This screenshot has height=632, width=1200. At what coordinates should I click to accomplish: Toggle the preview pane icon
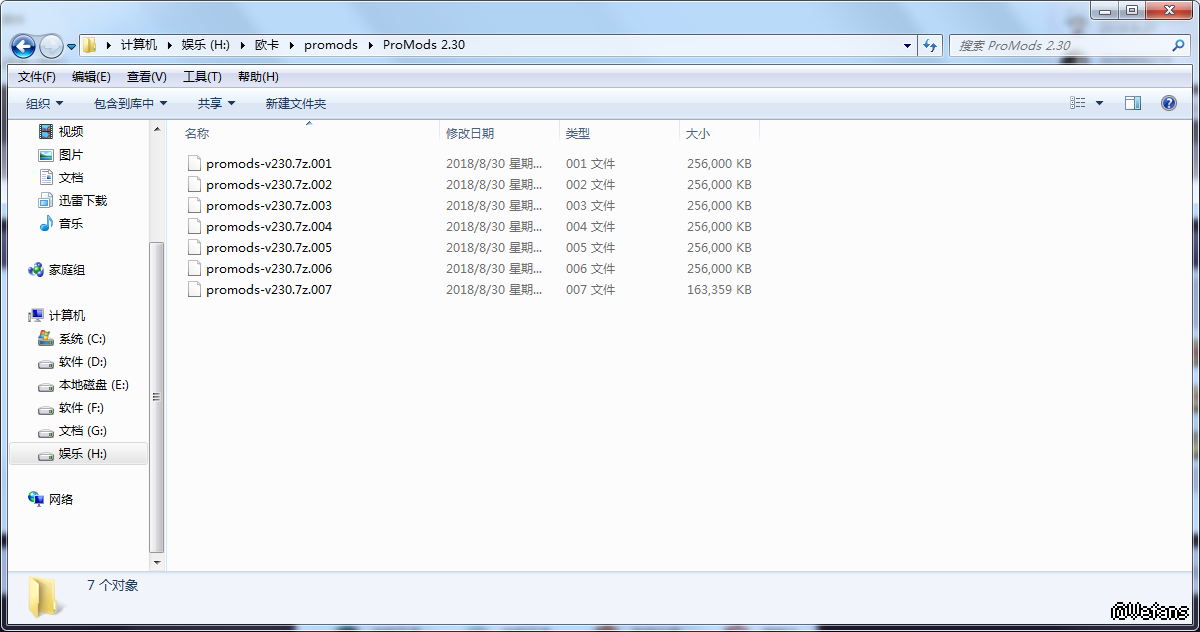click(x=1133, y=103)
